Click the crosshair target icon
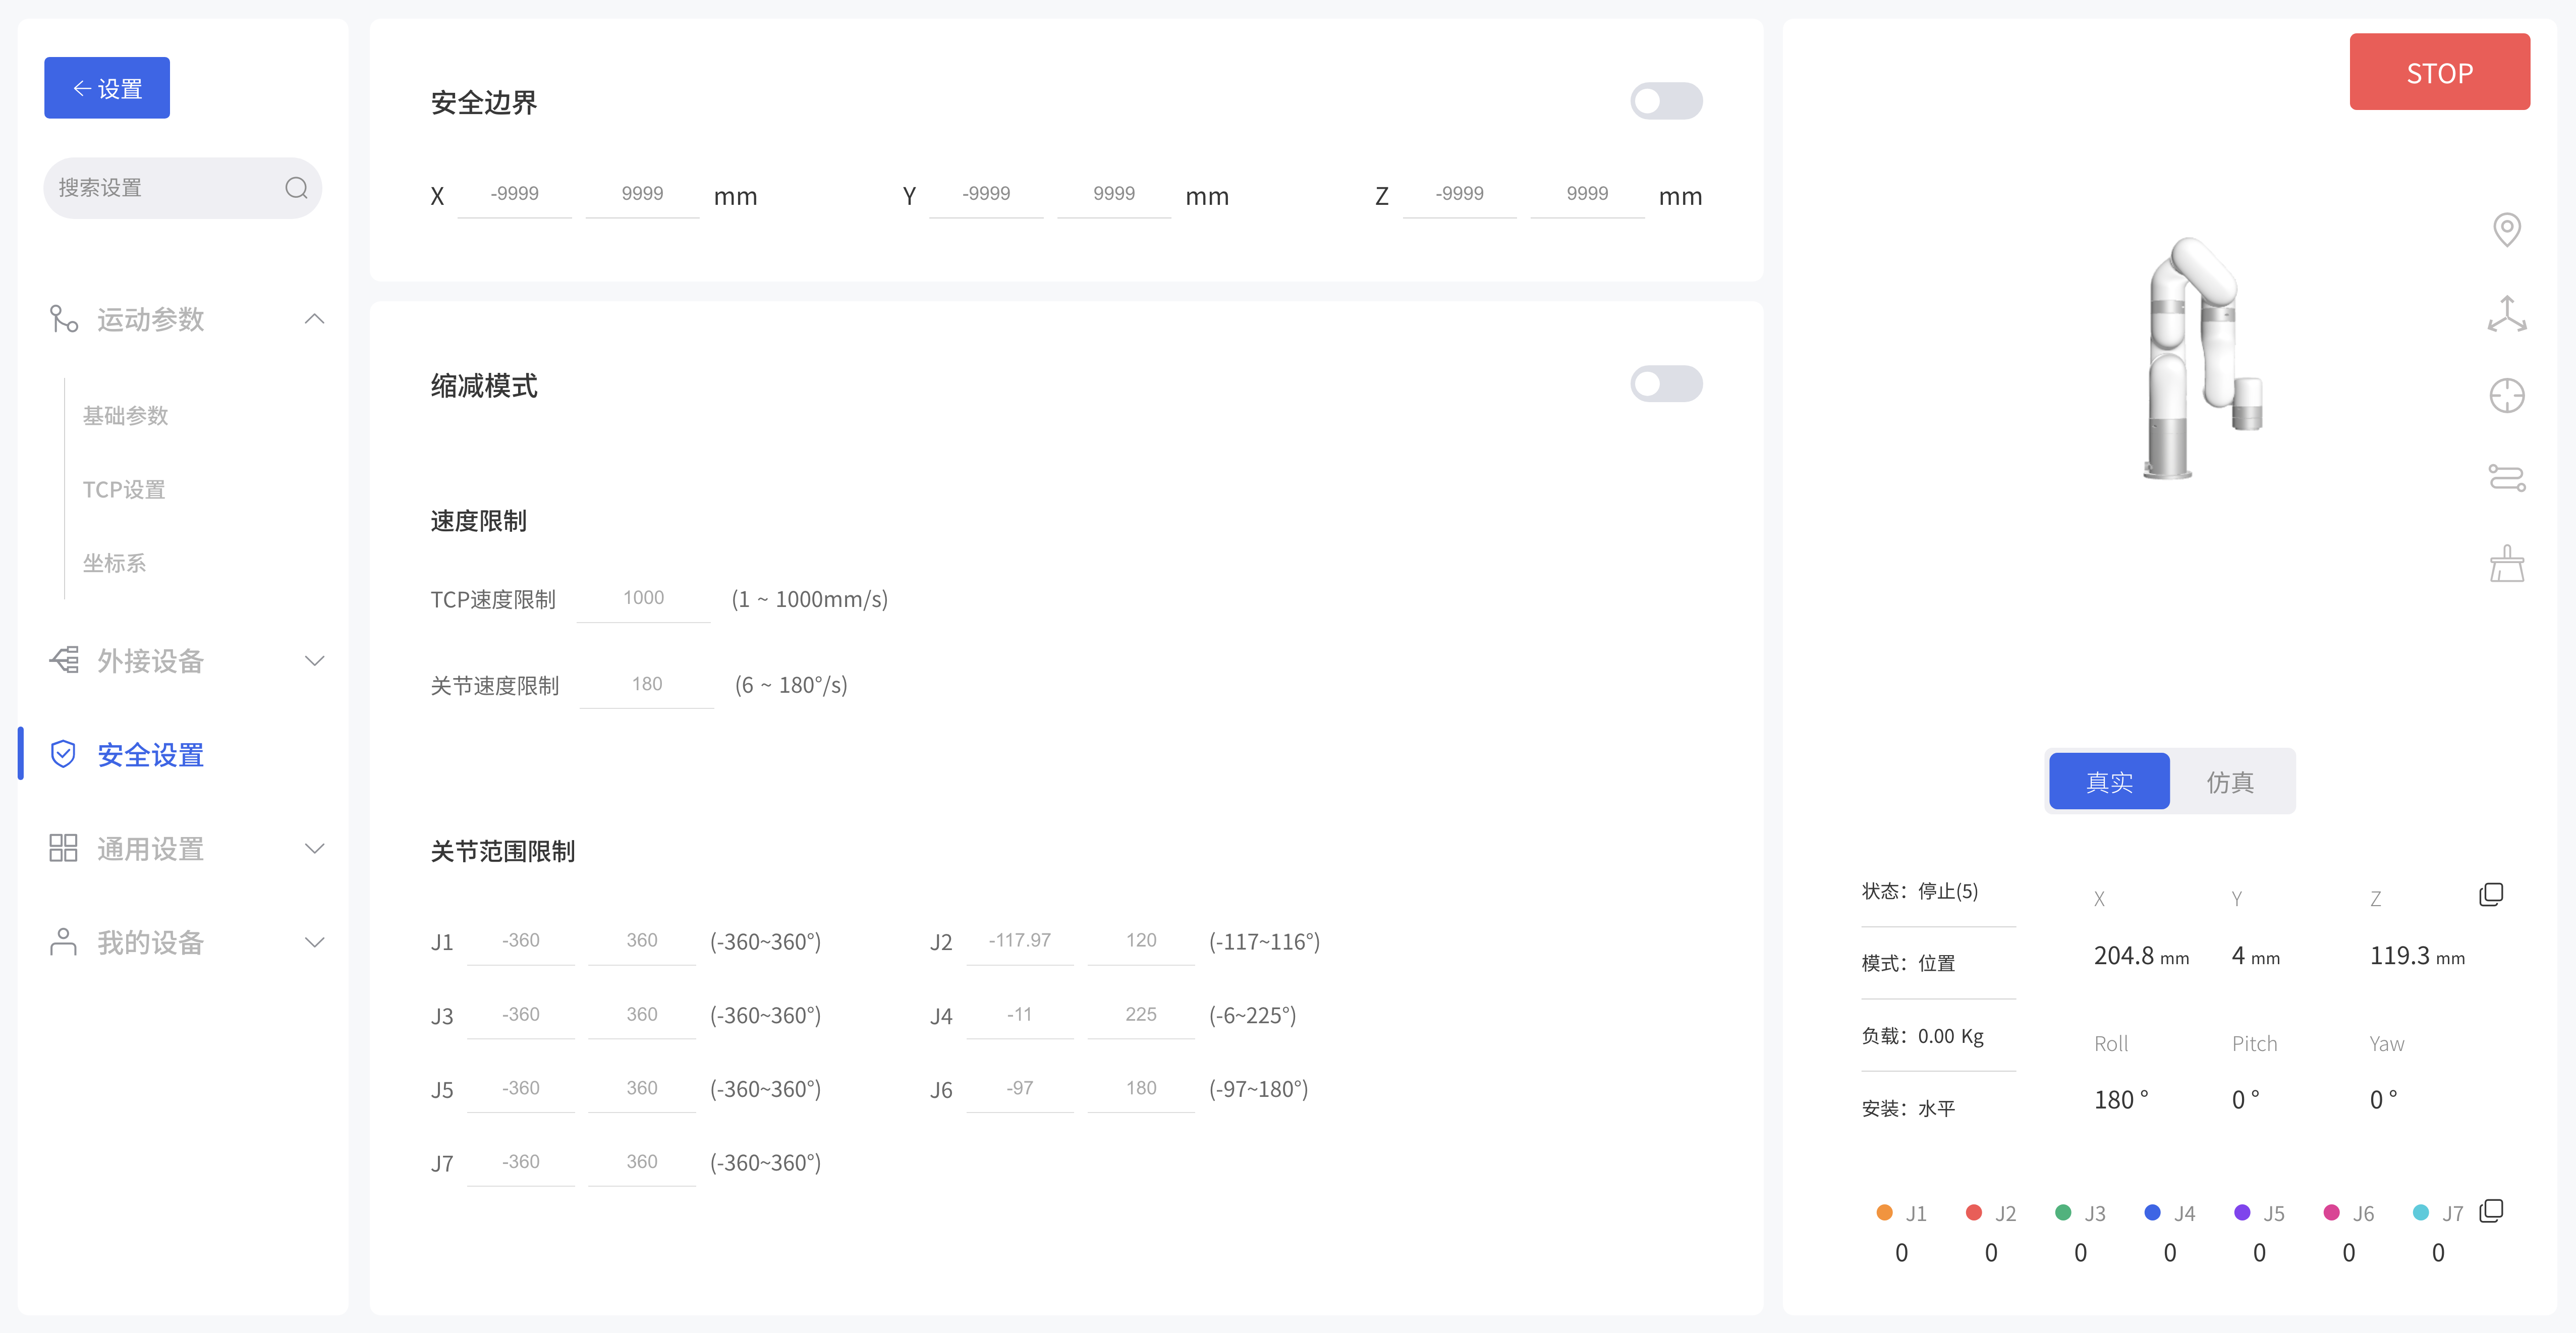The image size is (2576, 1333). tap(2506, 396)
